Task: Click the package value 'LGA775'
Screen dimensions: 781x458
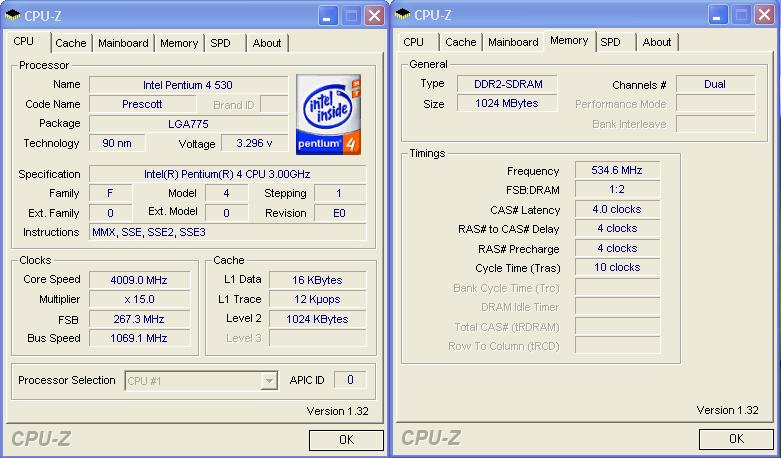Action: pos(188,124)
